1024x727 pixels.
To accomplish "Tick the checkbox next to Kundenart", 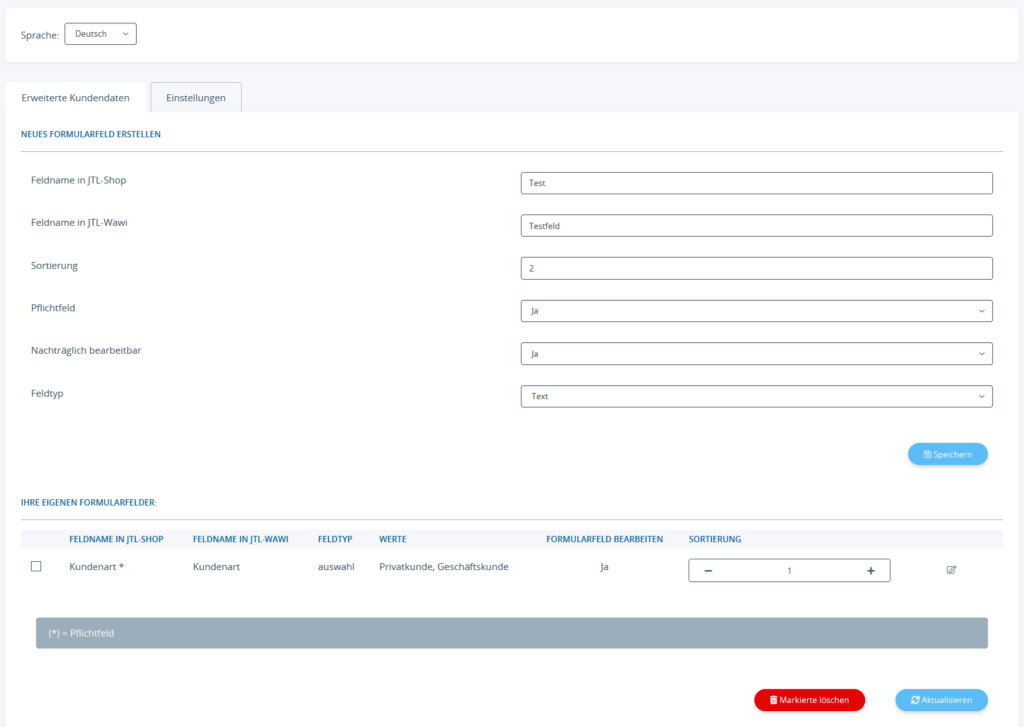I will [x=36, y=566].
